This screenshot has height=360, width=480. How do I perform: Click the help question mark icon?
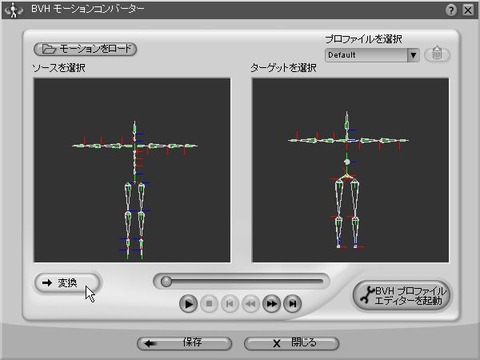pyautogui.click(x=451, y=10)
